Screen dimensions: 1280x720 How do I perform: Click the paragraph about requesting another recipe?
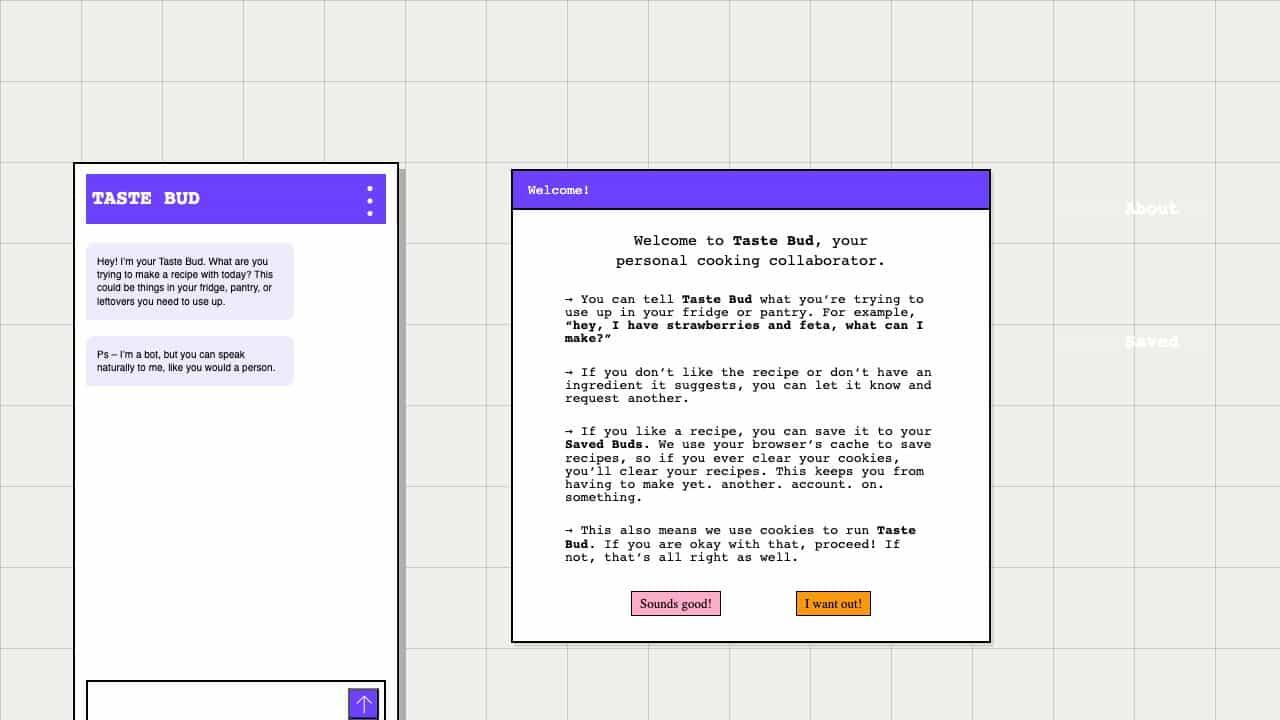(x=747, y=385)
